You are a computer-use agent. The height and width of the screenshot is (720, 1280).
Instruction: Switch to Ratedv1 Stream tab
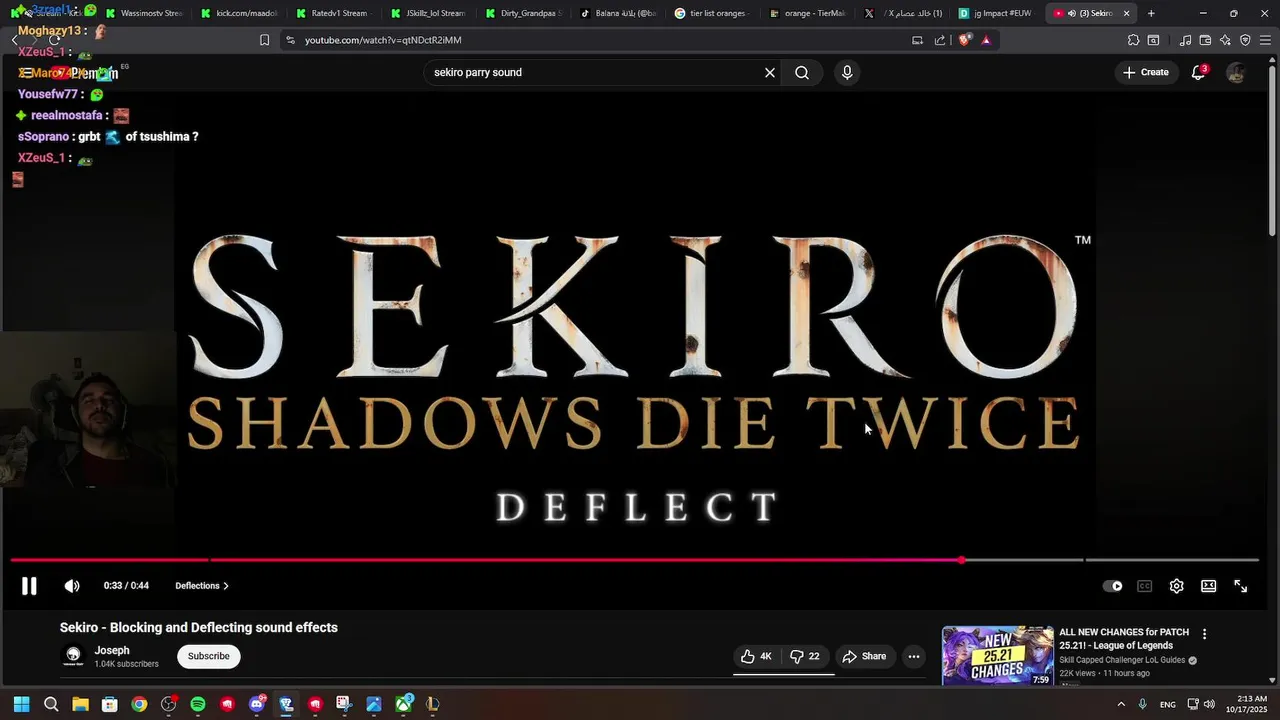(x=334, y=13)
